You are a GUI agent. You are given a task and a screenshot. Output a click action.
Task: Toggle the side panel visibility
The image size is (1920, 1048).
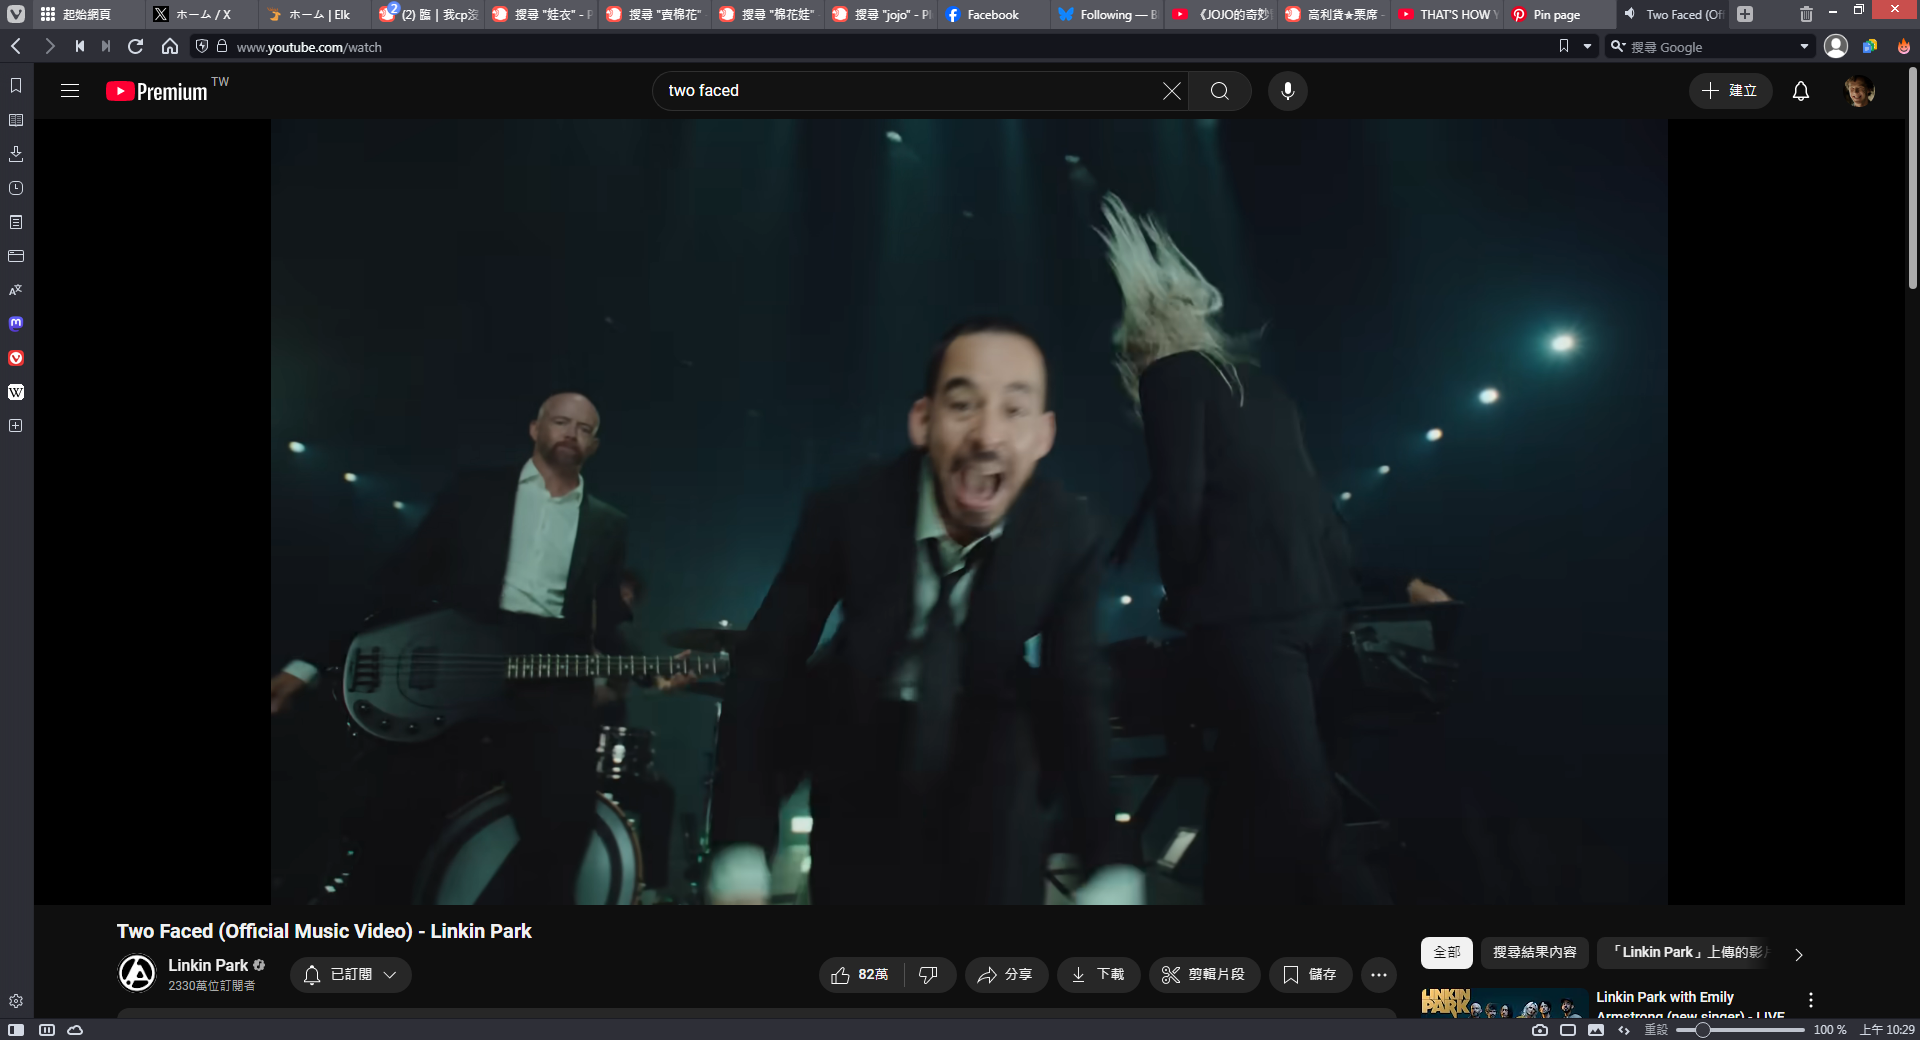16,1030
